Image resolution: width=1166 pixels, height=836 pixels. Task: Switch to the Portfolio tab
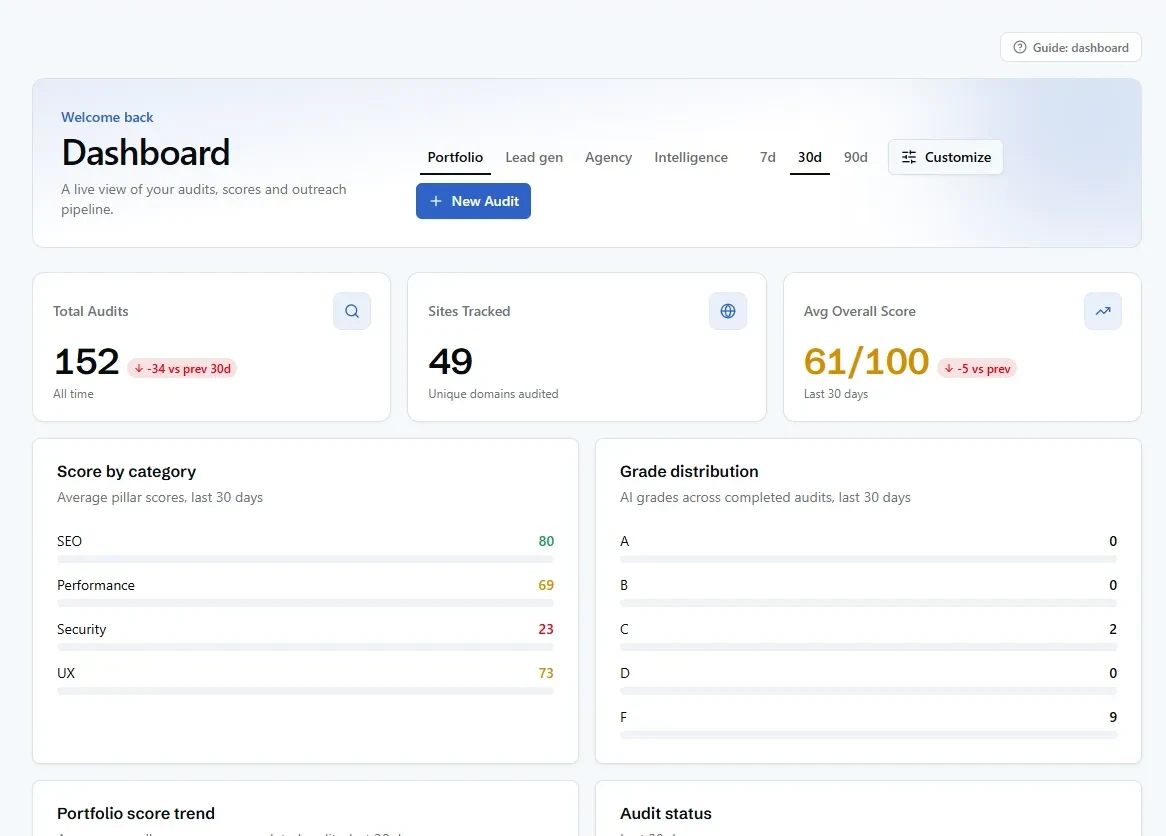(455, 157)
